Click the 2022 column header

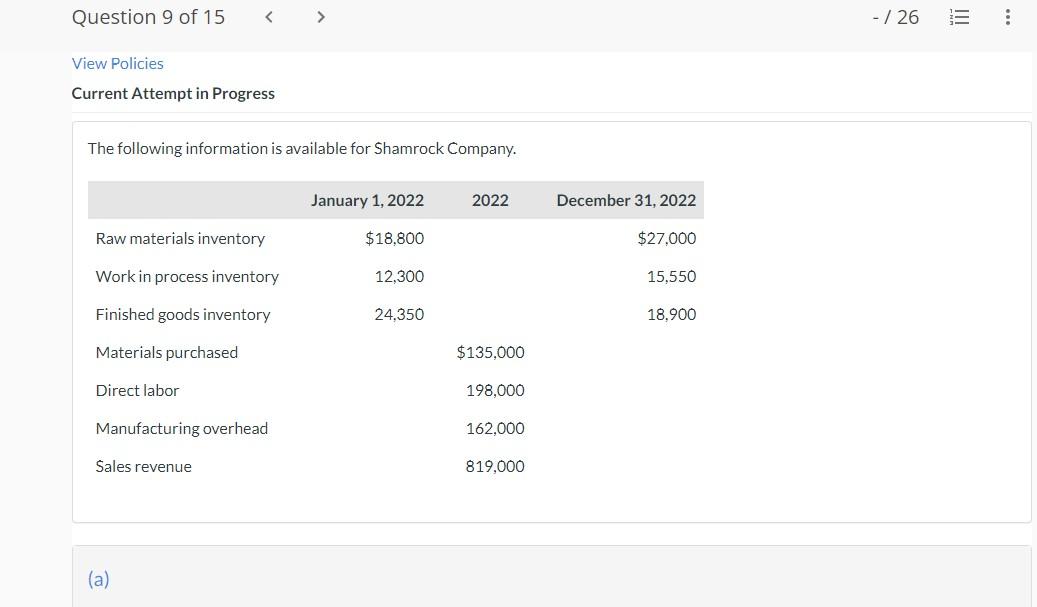[490, 200]
